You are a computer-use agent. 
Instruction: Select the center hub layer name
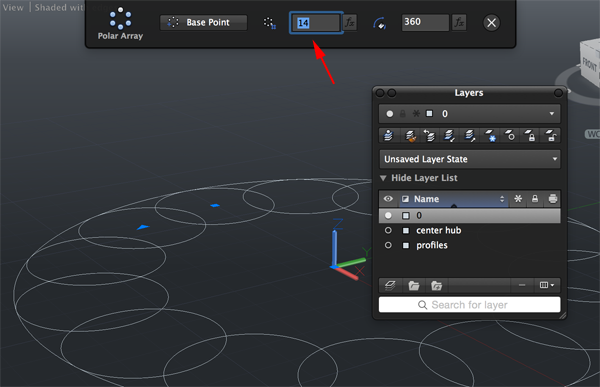tap(439, 230)
